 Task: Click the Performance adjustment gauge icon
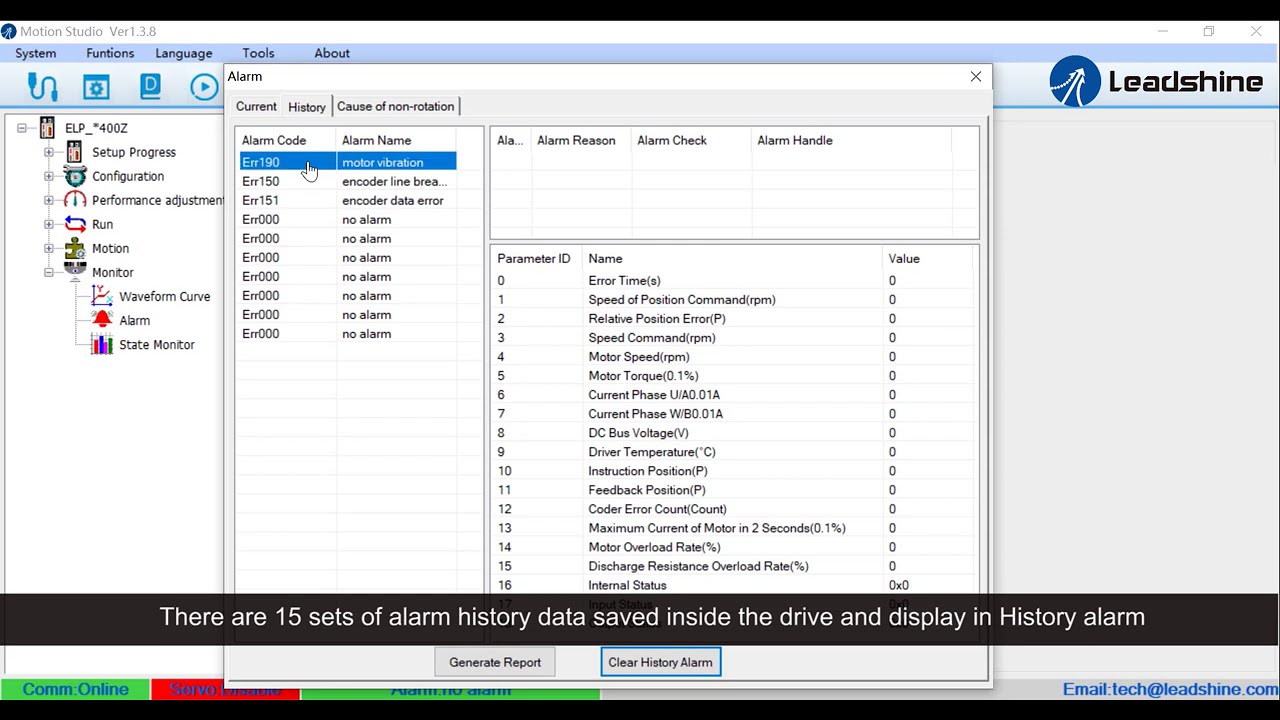pos(74,200)
